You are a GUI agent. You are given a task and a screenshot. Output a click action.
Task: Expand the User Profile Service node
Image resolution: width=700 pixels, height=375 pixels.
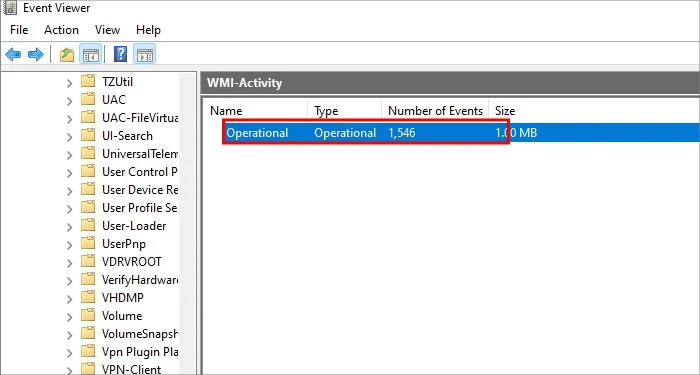click(69, 209)
